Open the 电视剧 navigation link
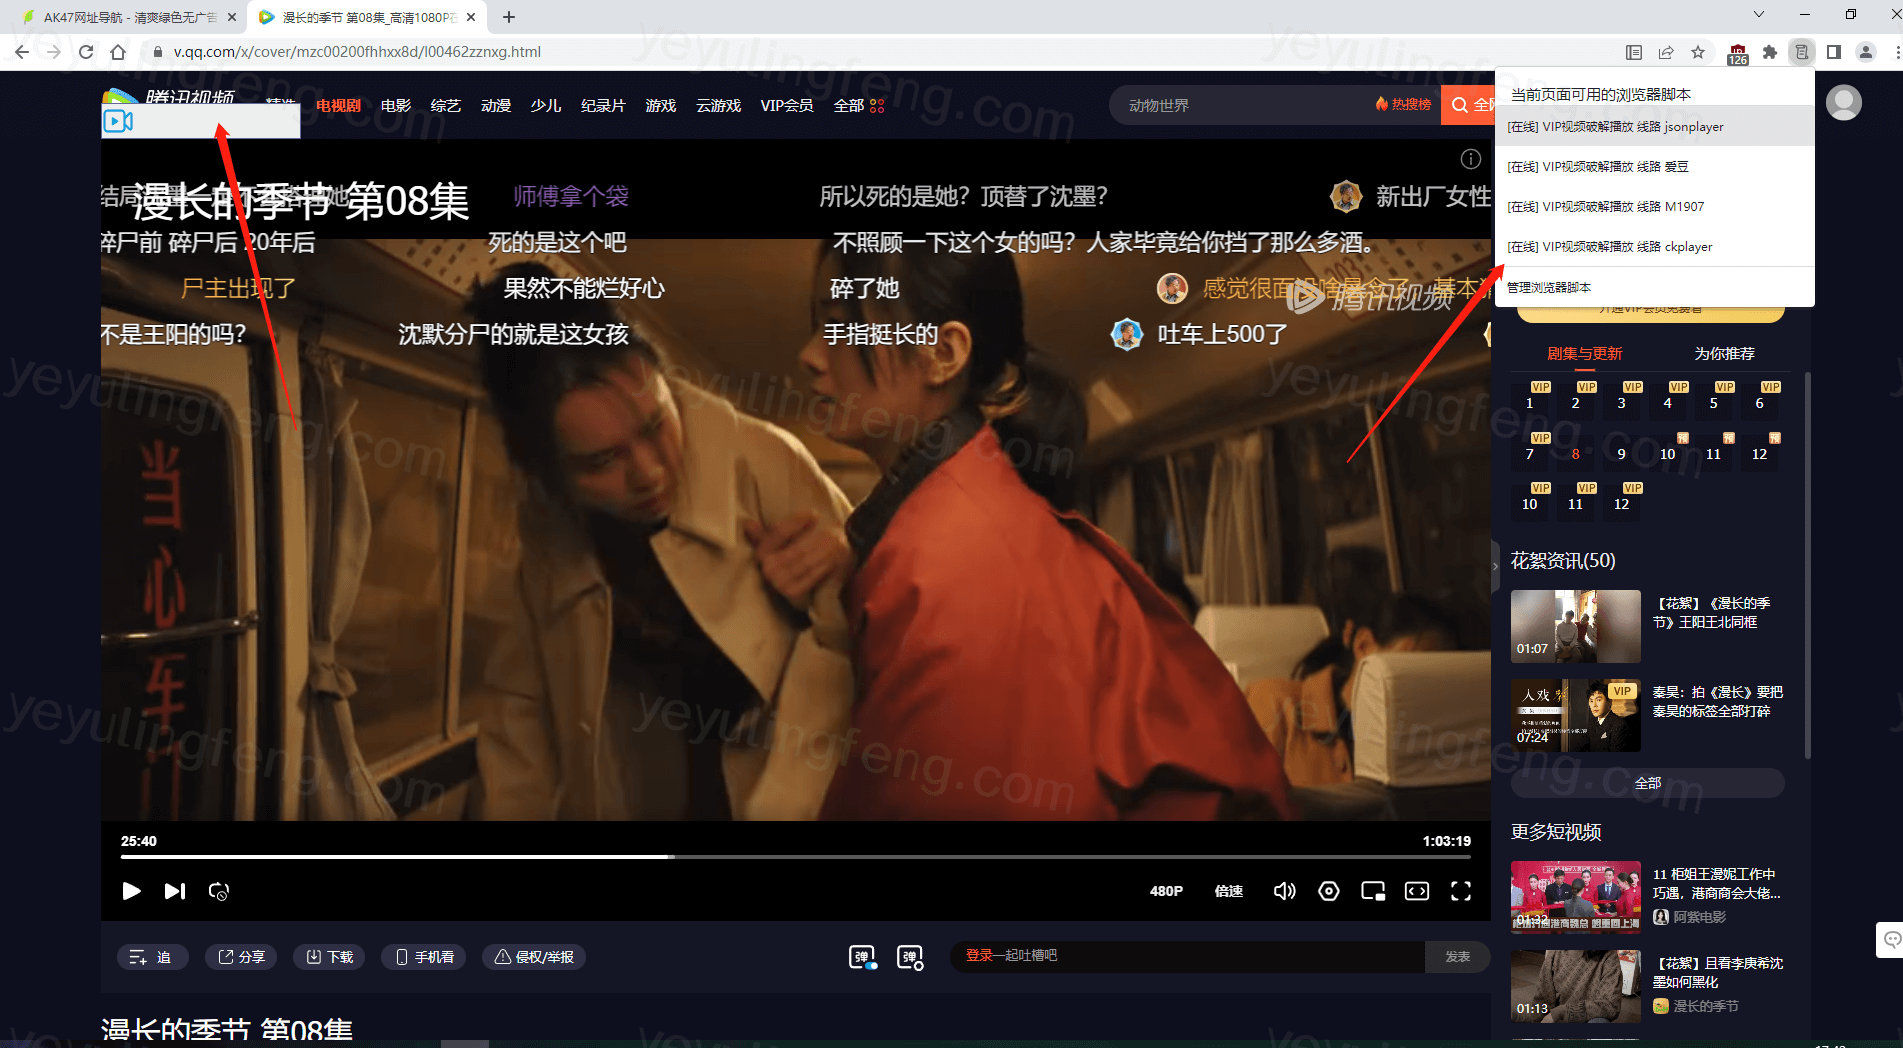Image resolution: width=1903 pixels, height=1048 pixels. [x=338, y=105]
